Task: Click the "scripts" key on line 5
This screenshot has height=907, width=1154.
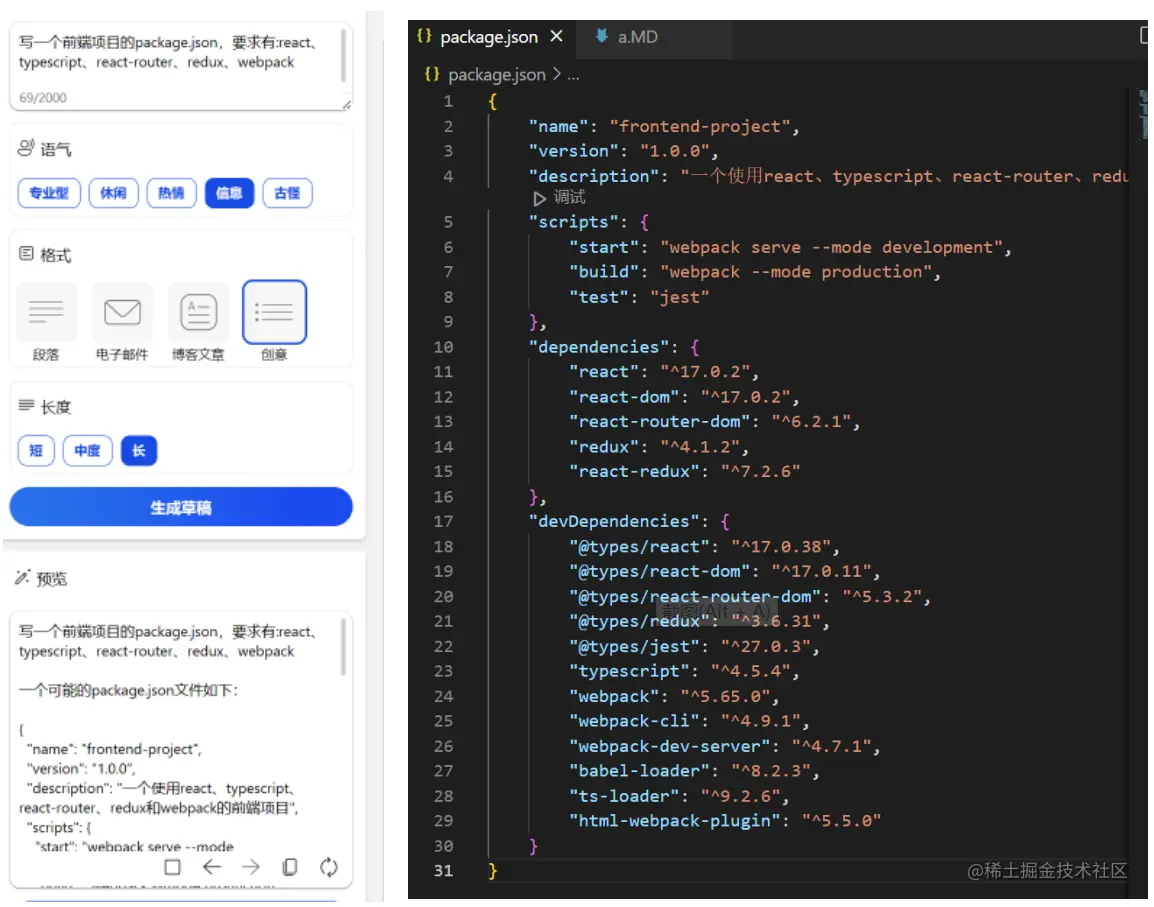Action: click(573, 222)
